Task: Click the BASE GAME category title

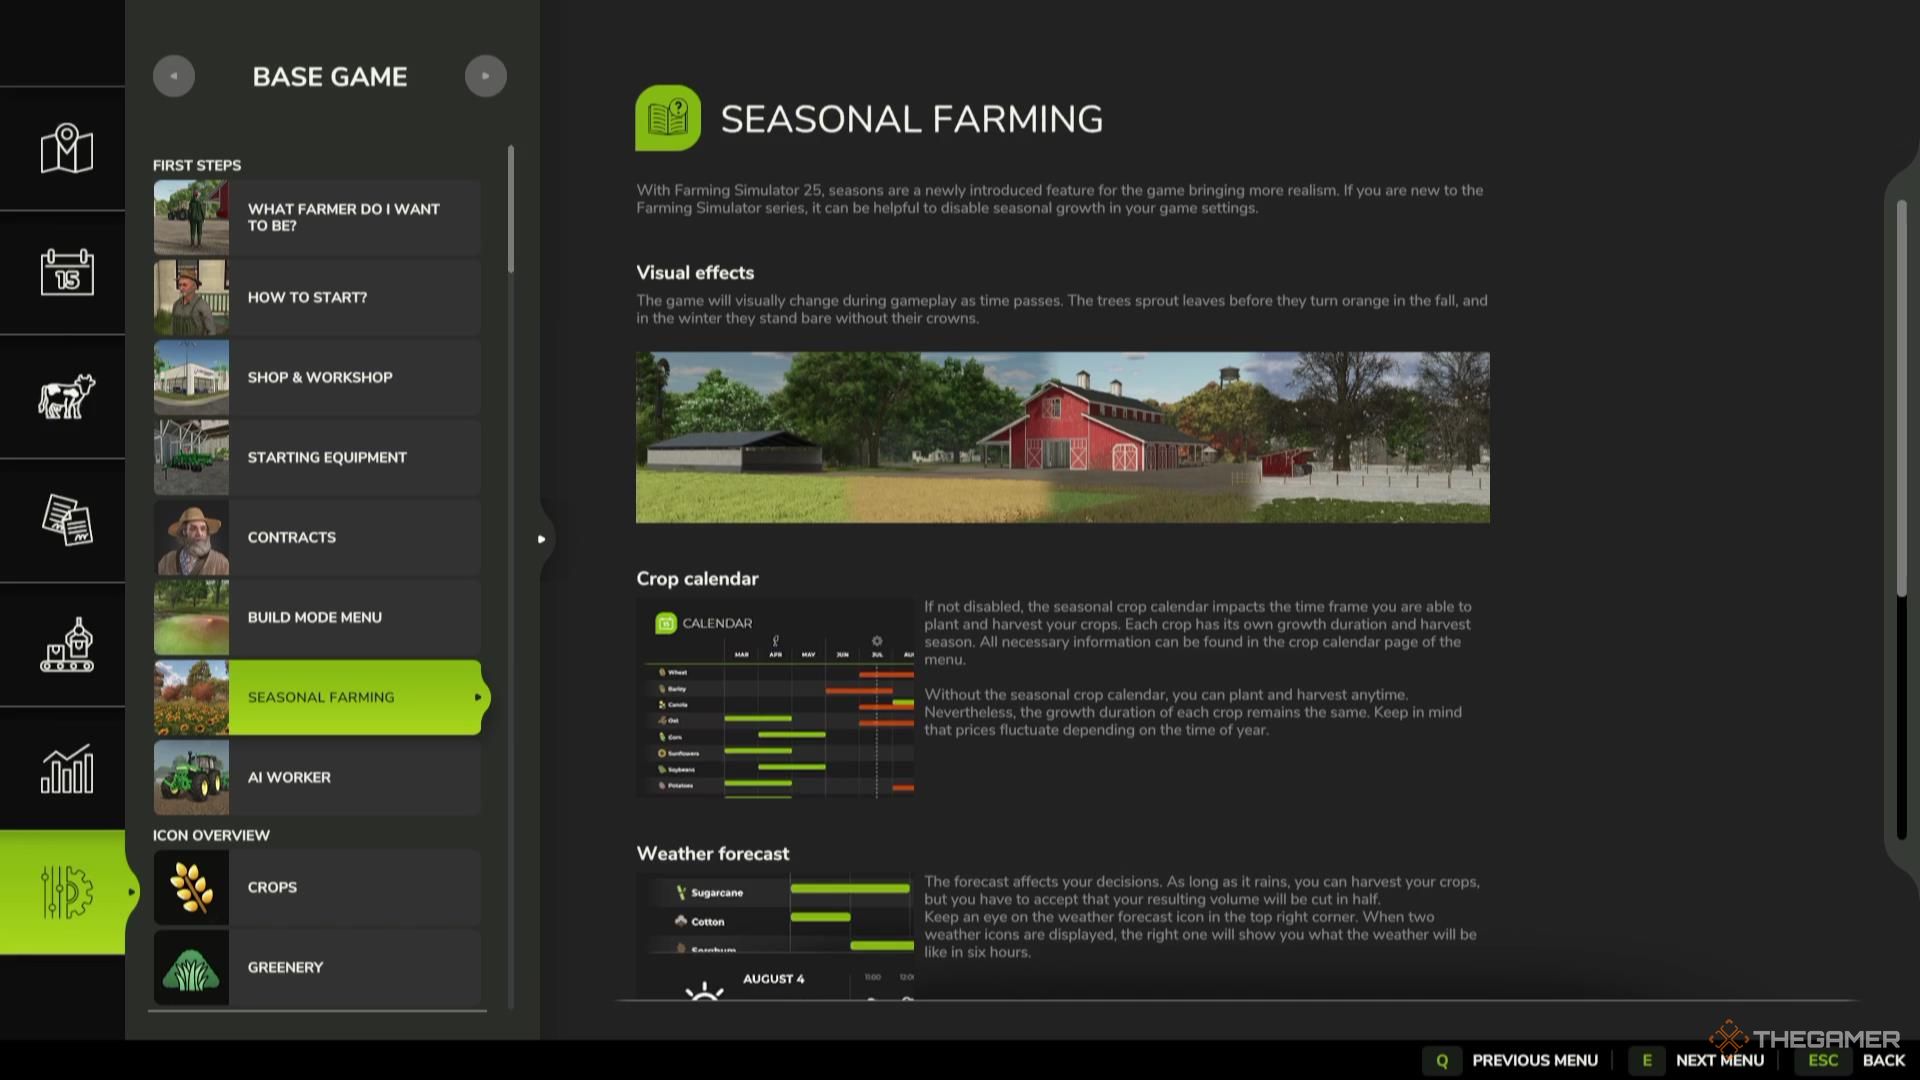Action: point(330,76)
